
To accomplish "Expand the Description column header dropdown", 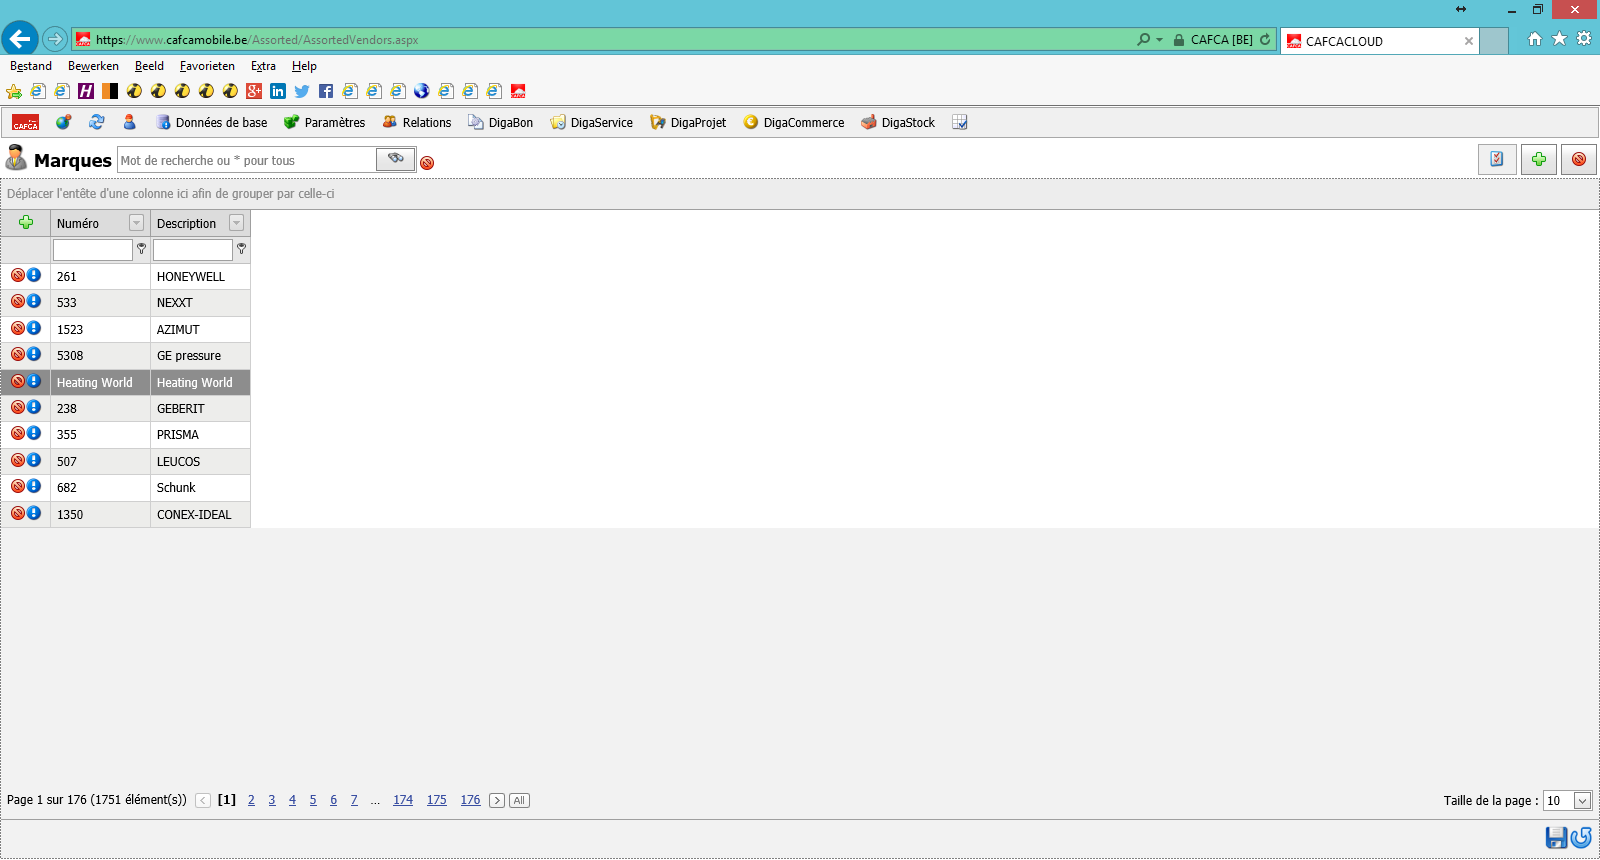I will [236, 223].
